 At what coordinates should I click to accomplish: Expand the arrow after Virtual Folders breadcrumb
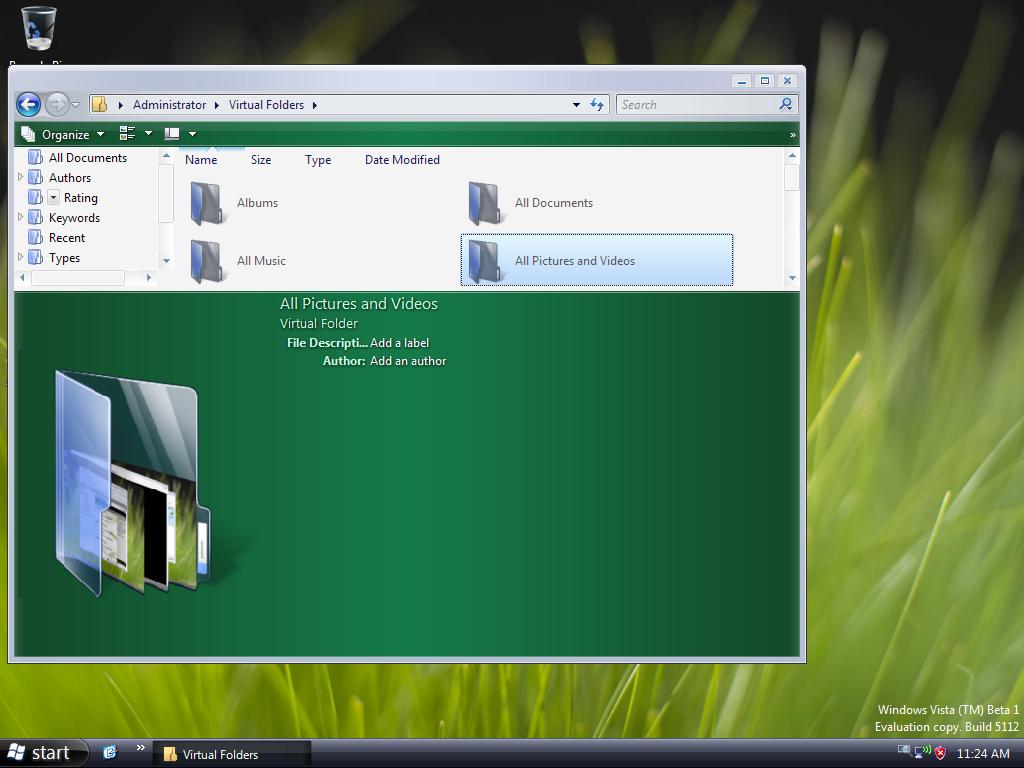point(315,105)
